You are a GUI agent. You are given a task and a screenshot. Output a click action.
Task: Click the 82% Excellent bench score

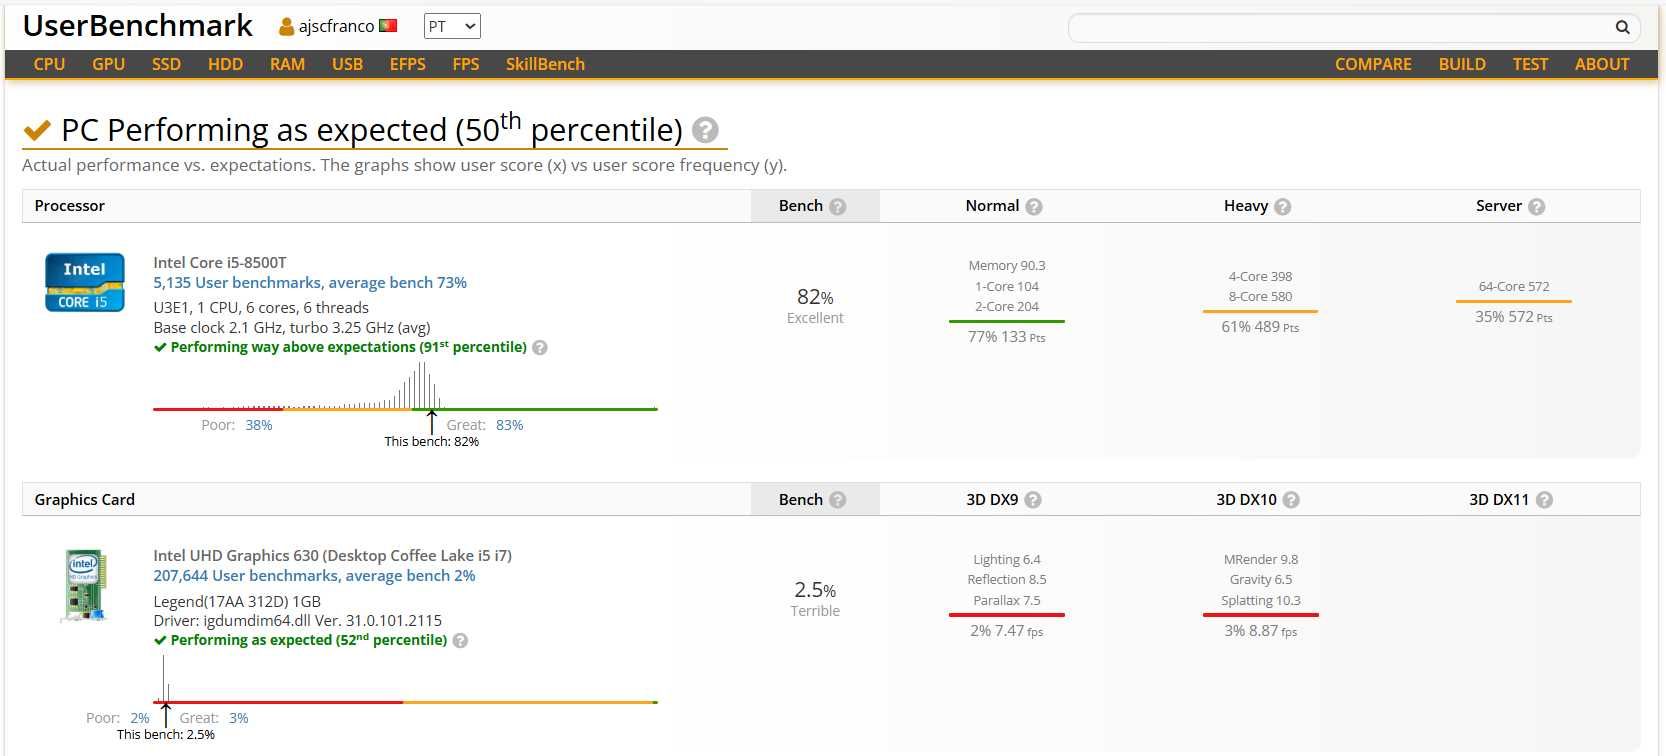tap(815, 306)
